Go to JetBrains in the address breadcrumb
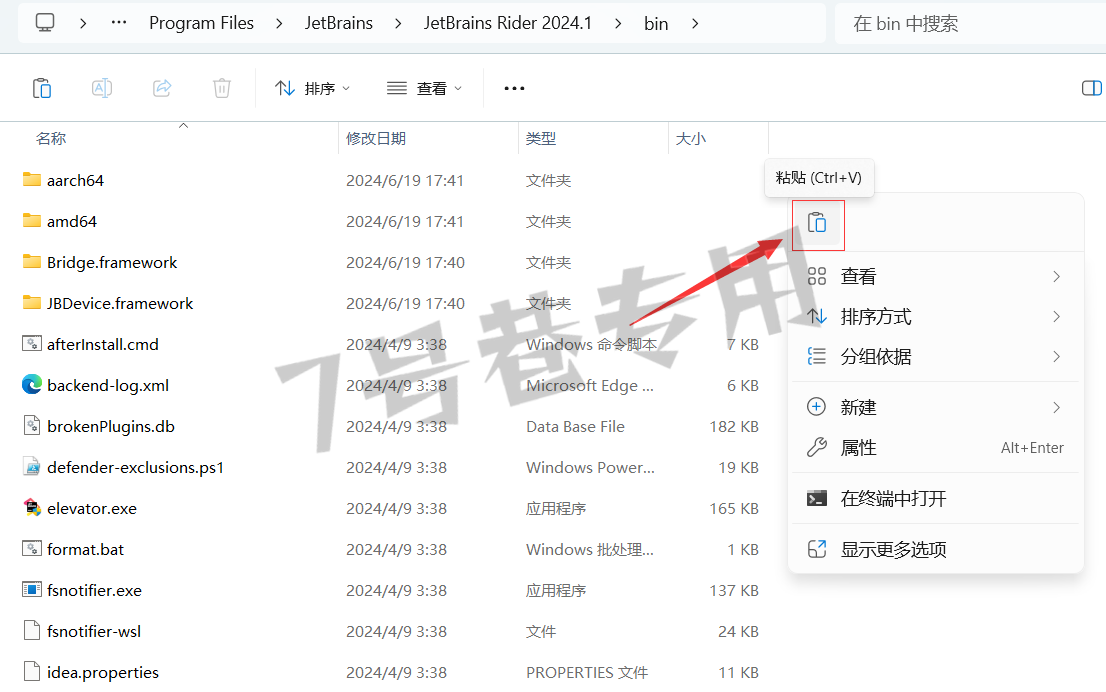The image size is (1106, 692). pyautogui.click(x=339, y=23)
